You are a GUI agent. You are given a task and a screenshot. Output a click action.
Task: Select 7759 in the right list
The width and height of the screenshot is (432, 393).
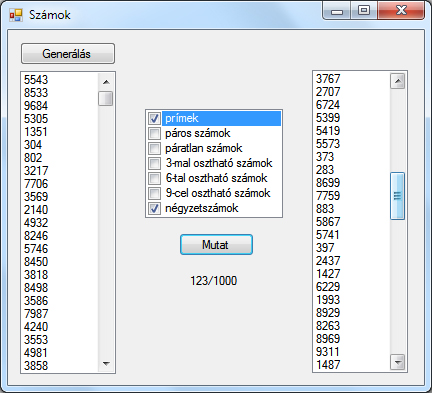tap(352, 196)
